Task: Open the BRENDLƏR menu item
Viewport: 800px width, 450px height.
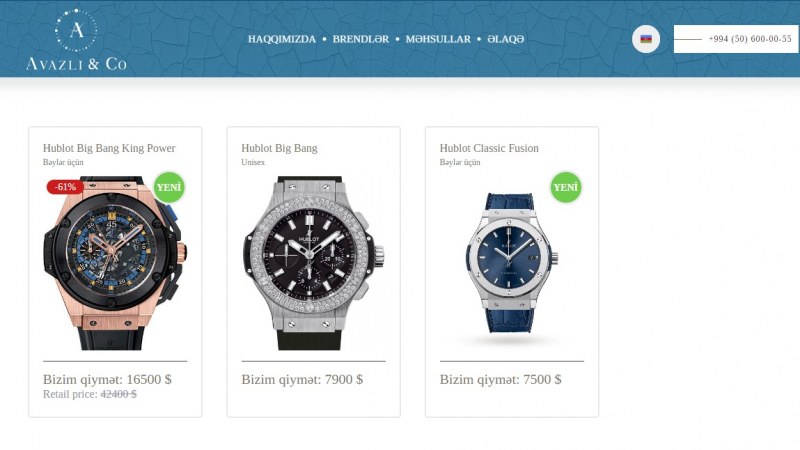Action: (x=361, y=39)
